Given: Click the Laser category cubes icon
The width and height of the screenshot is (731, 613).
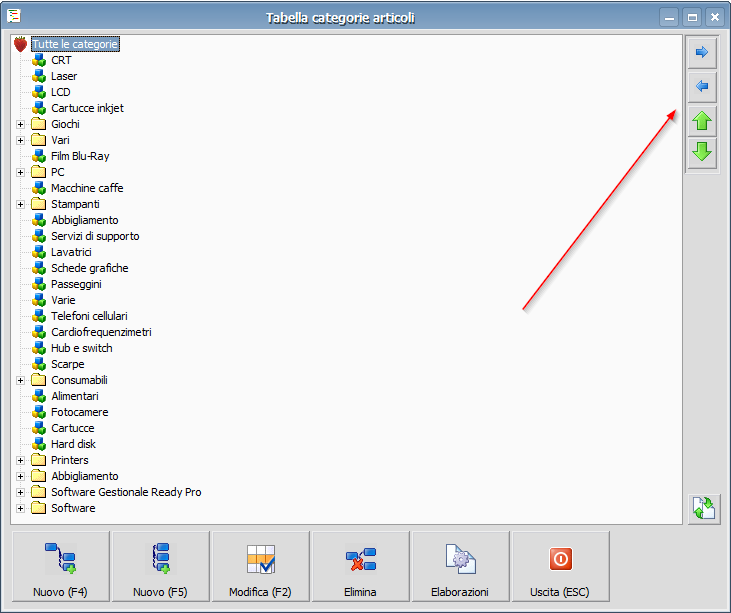Looking at the screenshot, I should tap(39, 76).
